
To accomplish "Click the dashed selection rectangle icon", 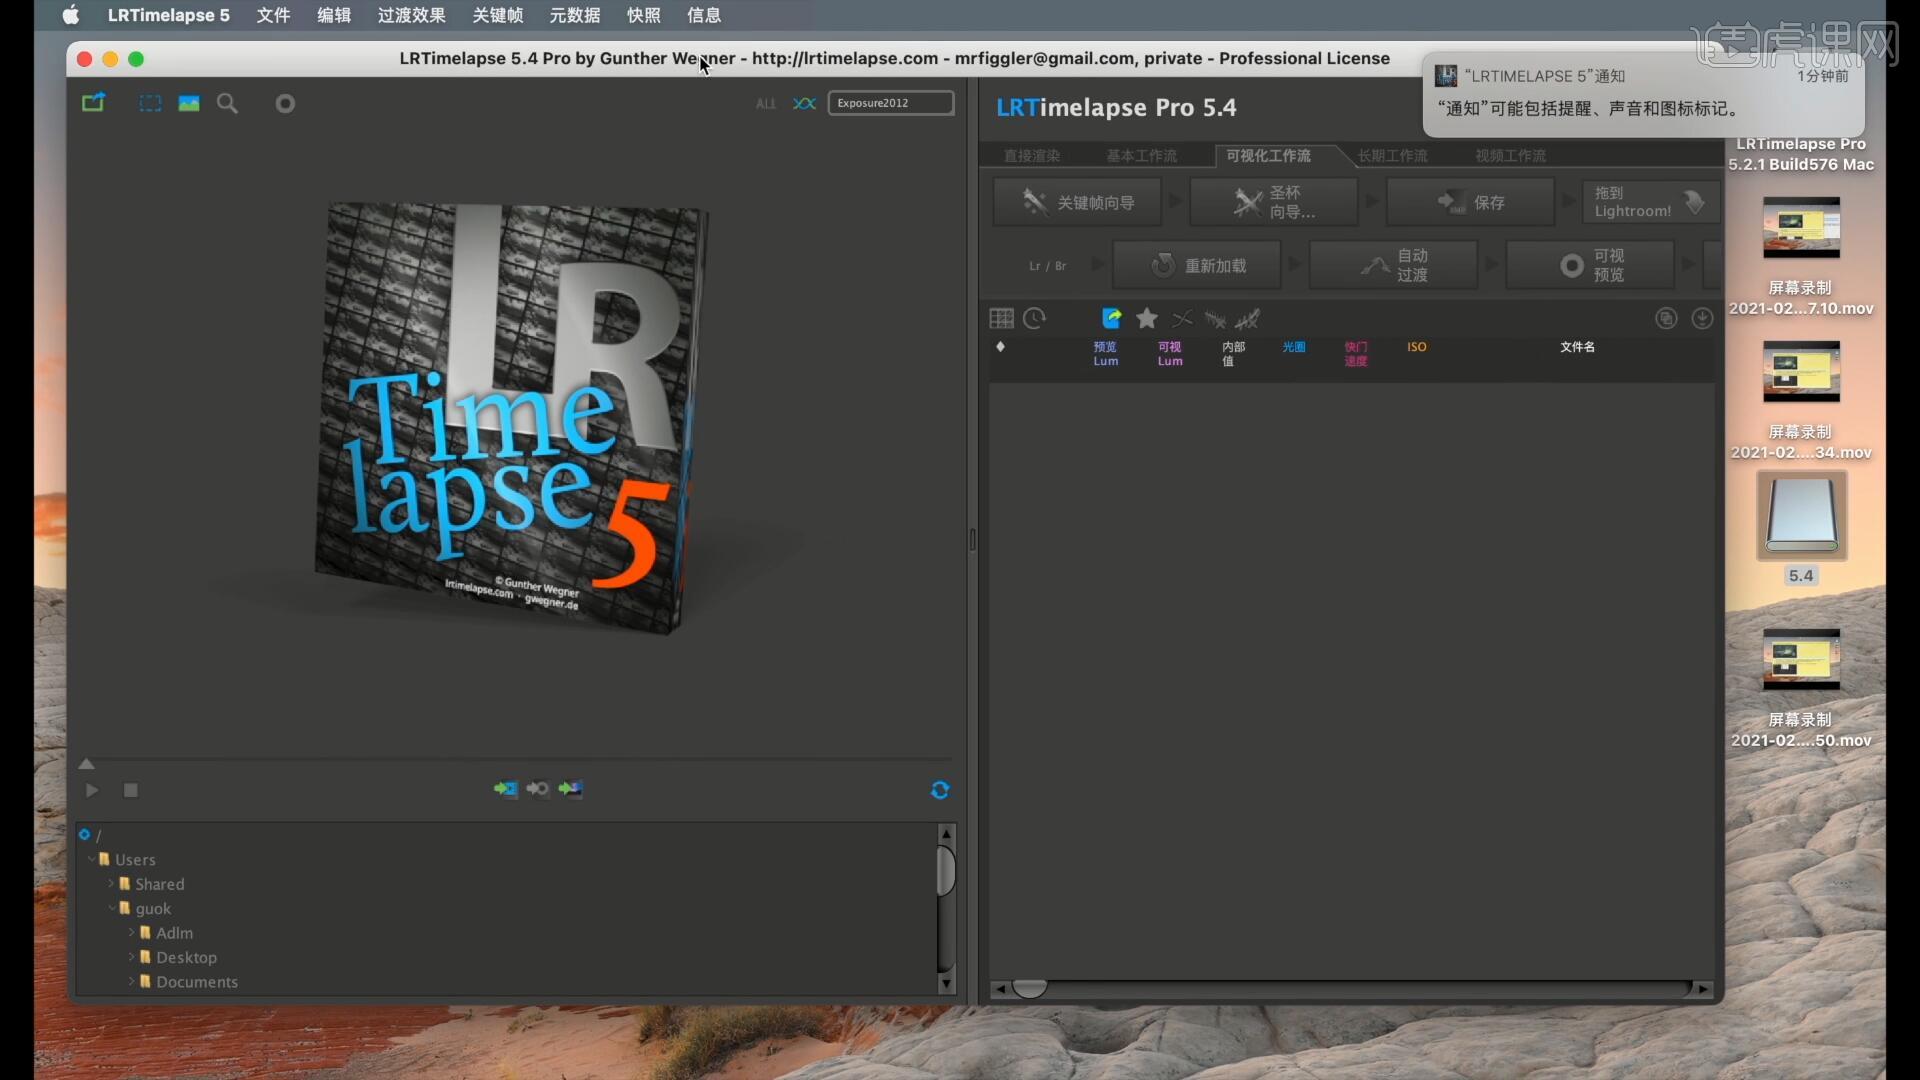I will point(150,103).
